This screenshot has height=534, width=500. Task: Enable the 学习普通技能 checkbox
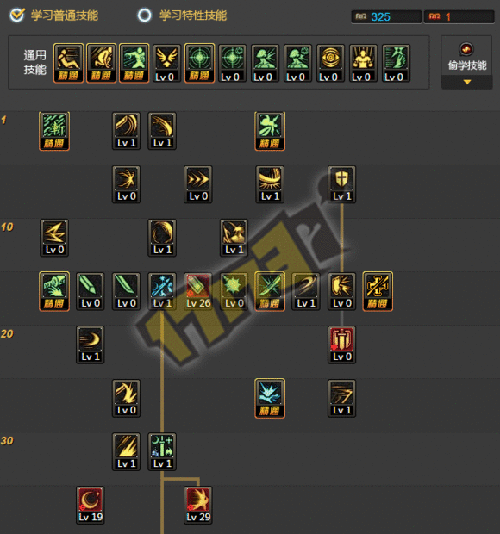coord(17,15)
